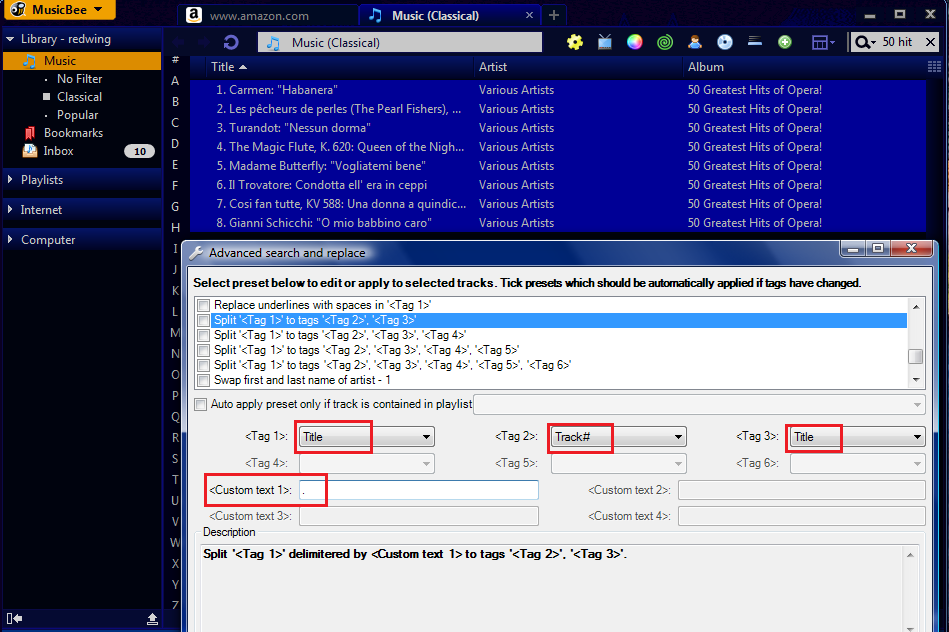Open the color wheel toolbar icon
Viewport: 949px width, 632px height.
pos(634,42)
